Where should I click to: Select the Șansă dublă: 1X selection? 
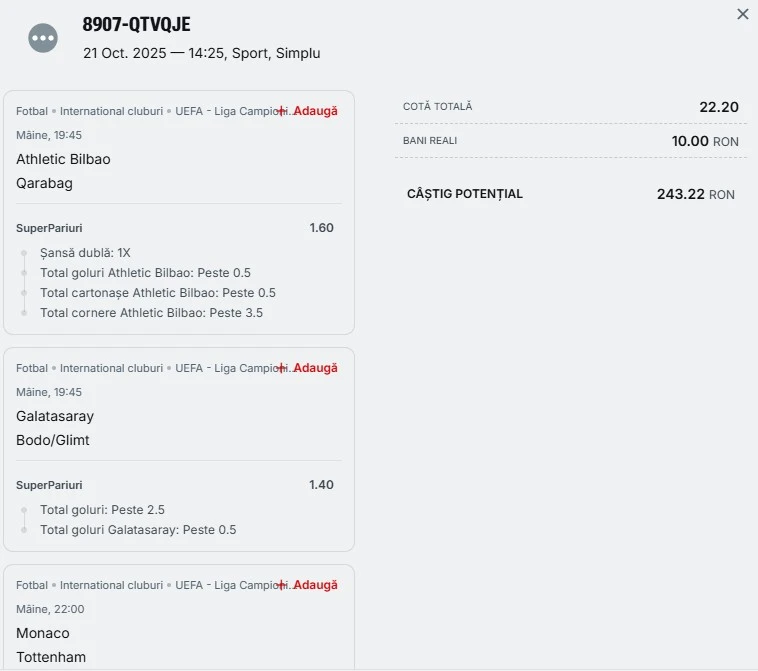(86, 253)
